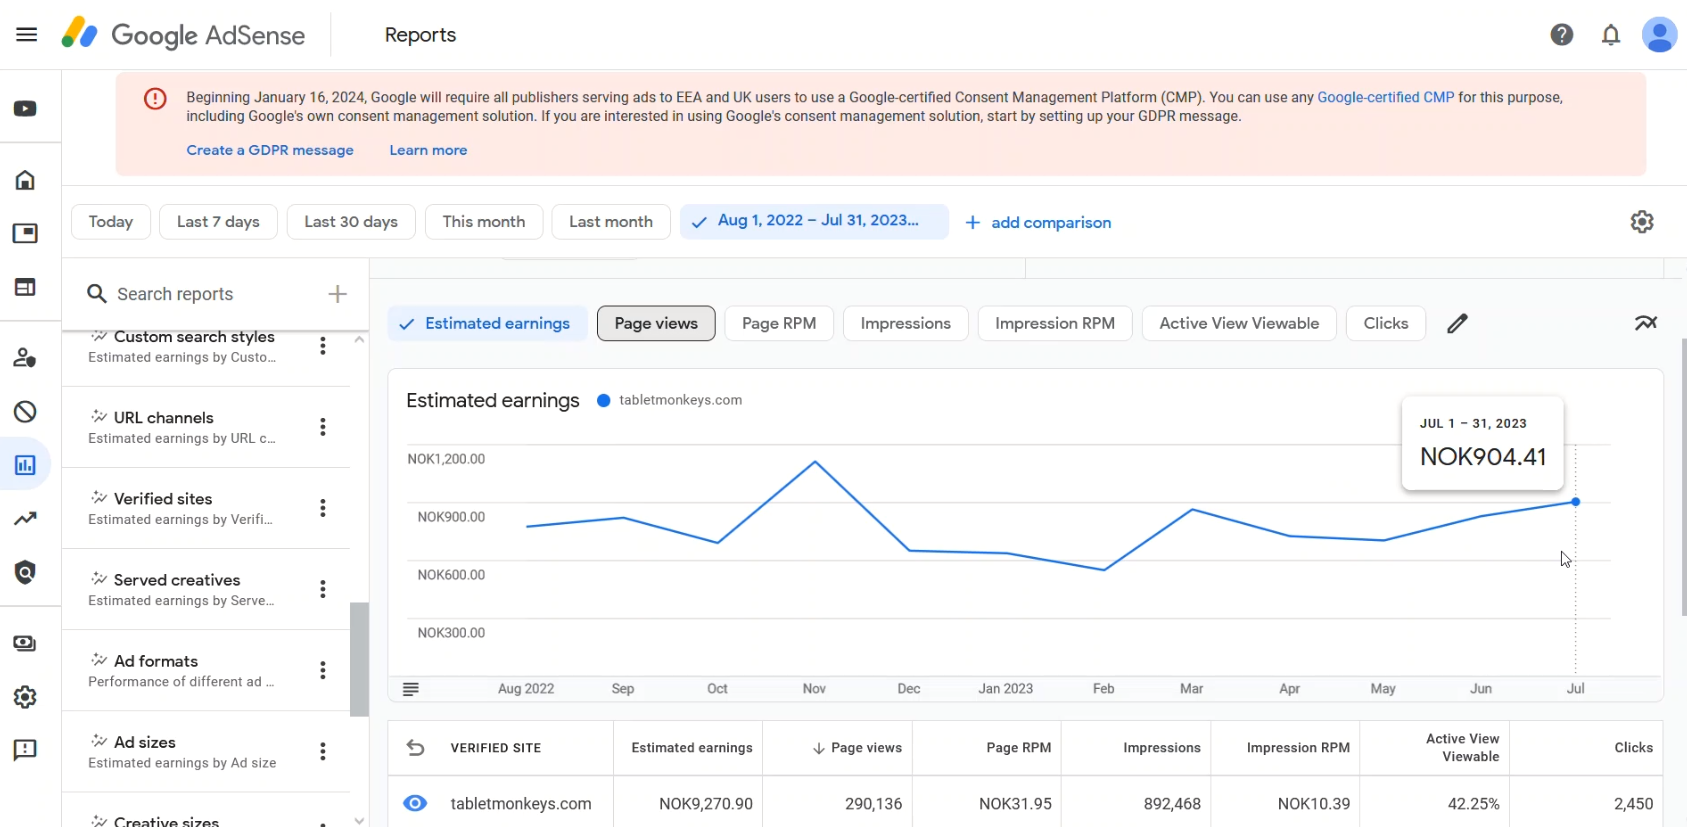Open options menu for Served creatives
1687x827 pixels.
pyautogui.click(x=322, y=589)
